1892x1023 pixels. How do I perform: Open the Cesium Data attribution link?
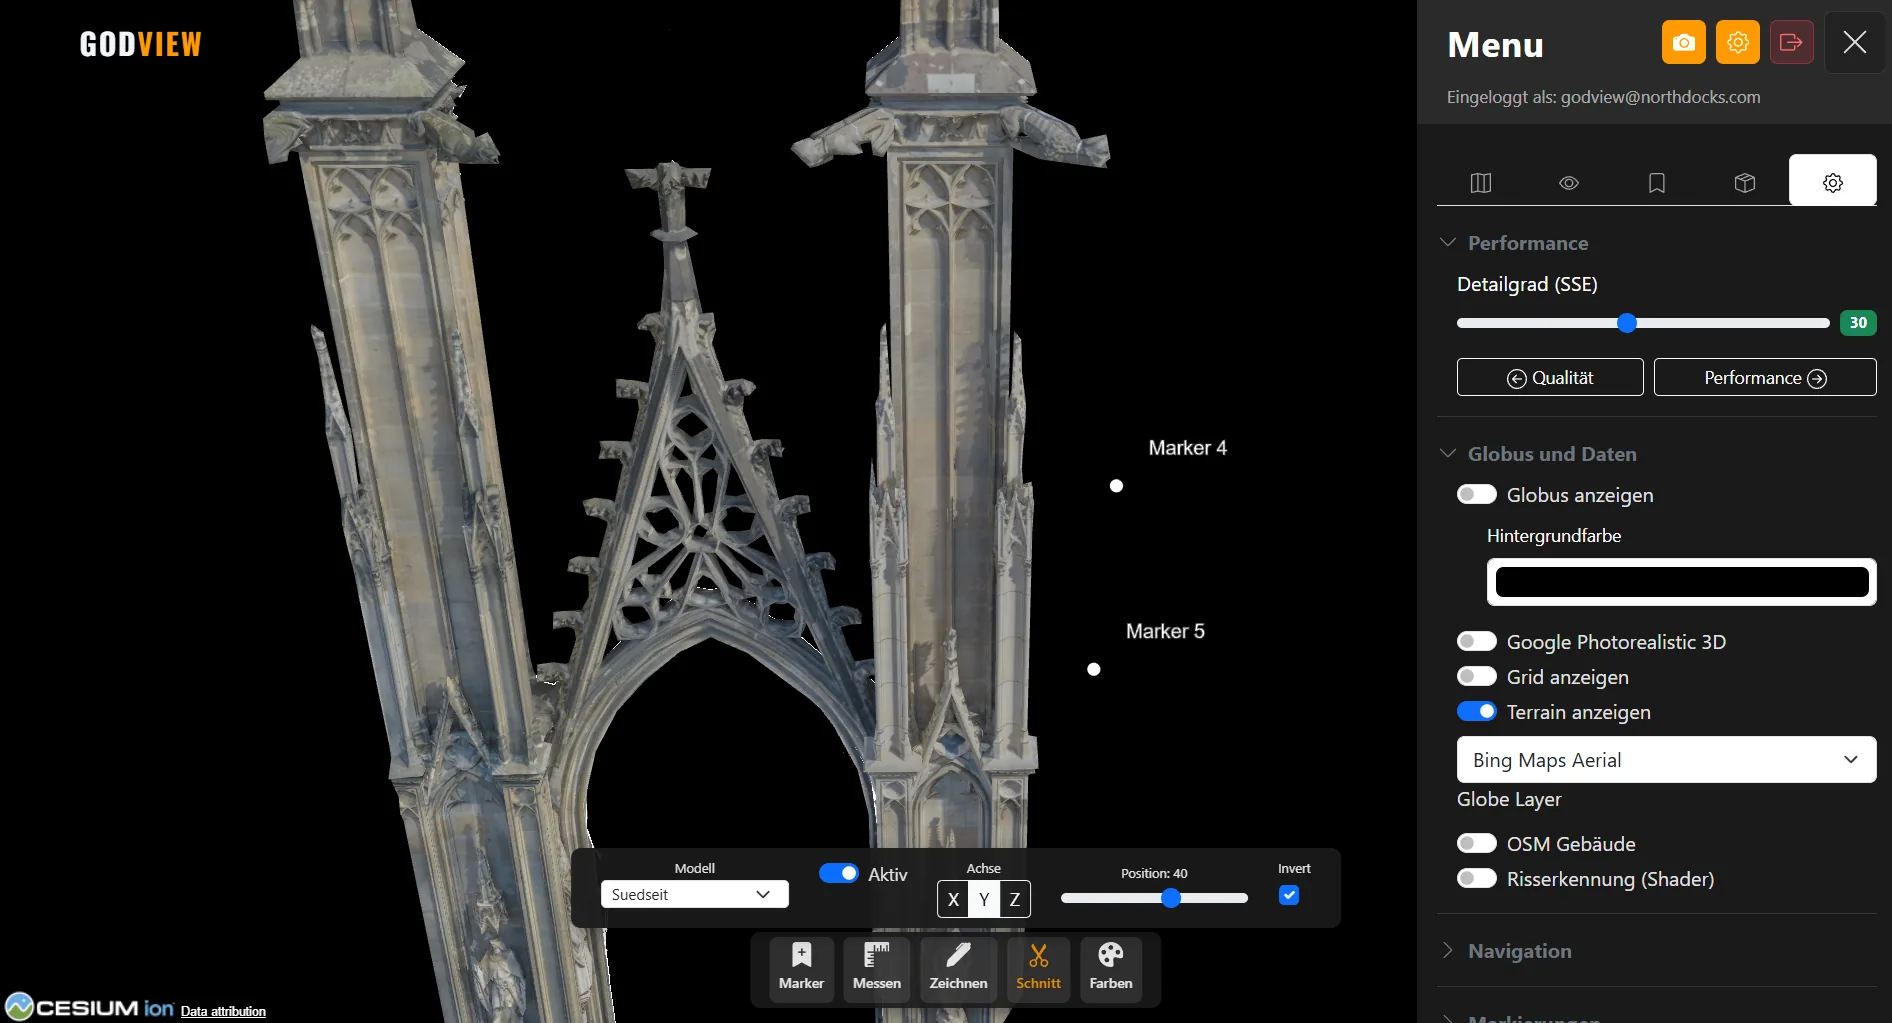point(222,1011)
